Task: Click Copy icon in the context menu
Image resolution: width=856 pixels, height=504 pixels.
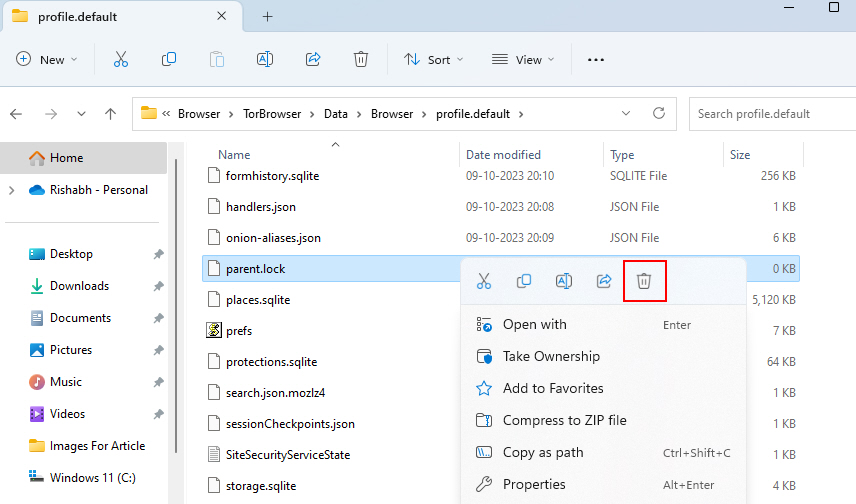Action: [524, 281]
